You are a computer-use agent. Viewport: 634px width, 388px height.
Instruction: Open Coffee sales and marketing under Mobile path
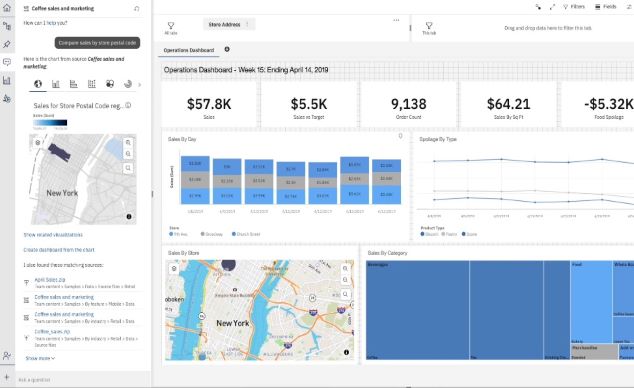point(64,297)
